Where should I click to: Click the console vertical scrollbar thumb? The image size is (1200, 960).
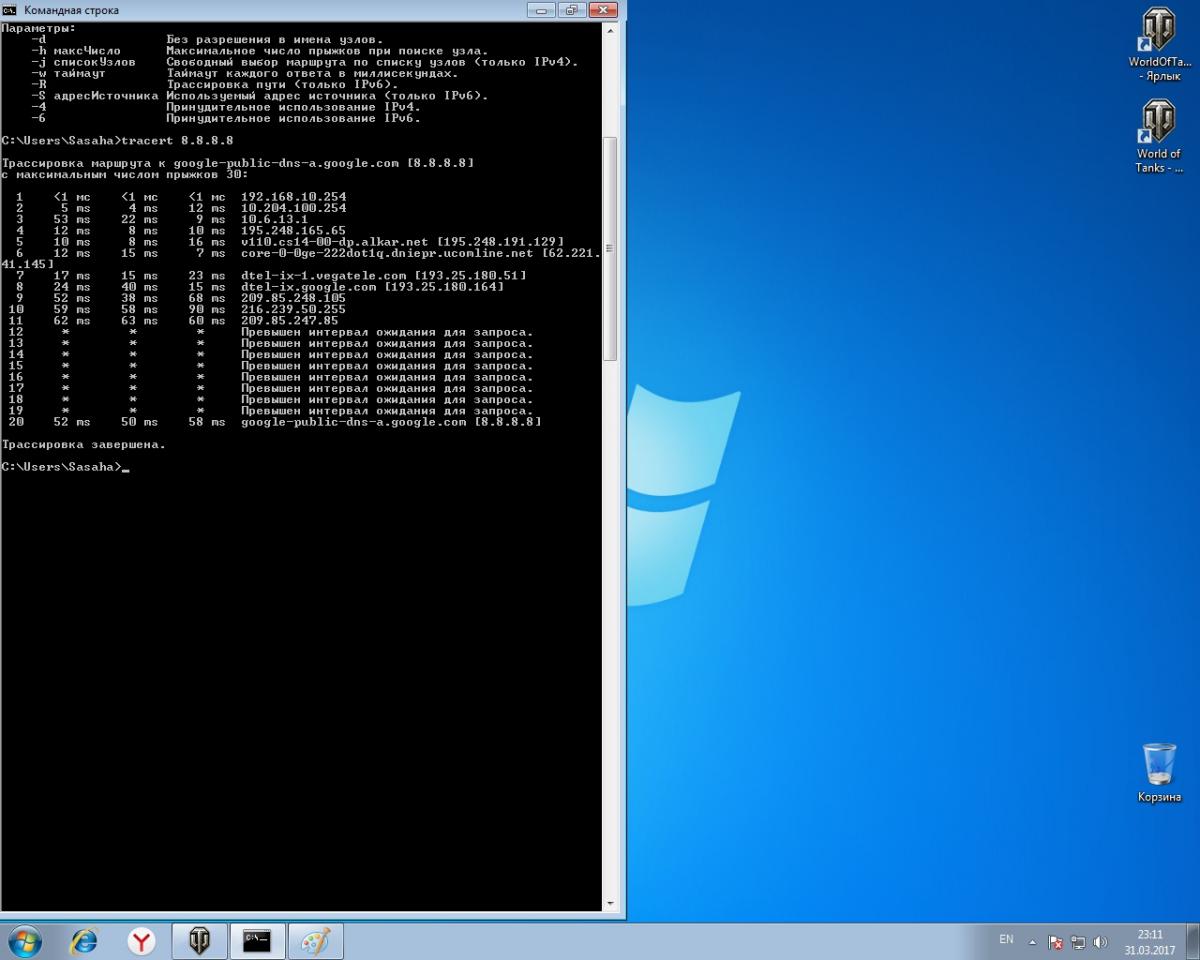click(x=610, y=249)
